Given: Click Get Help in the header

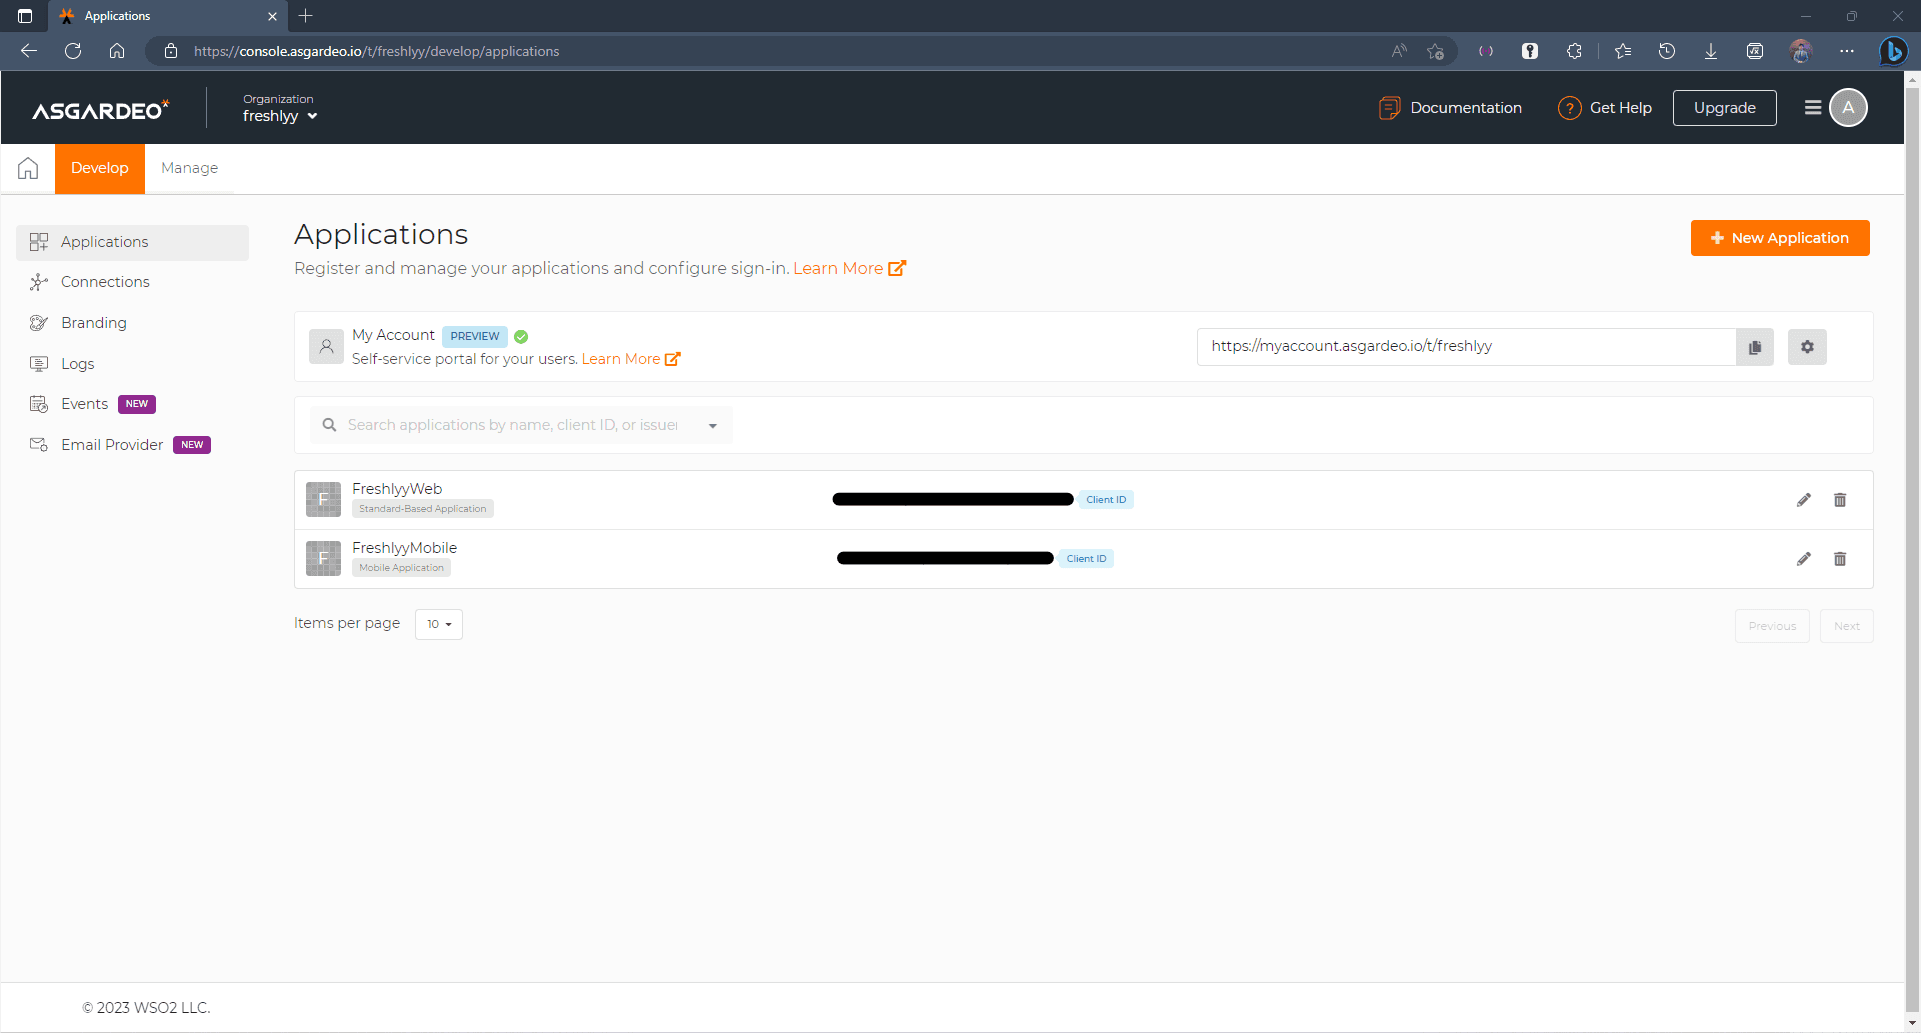Looking at the screenshot, I should (x=1605, y=108).
